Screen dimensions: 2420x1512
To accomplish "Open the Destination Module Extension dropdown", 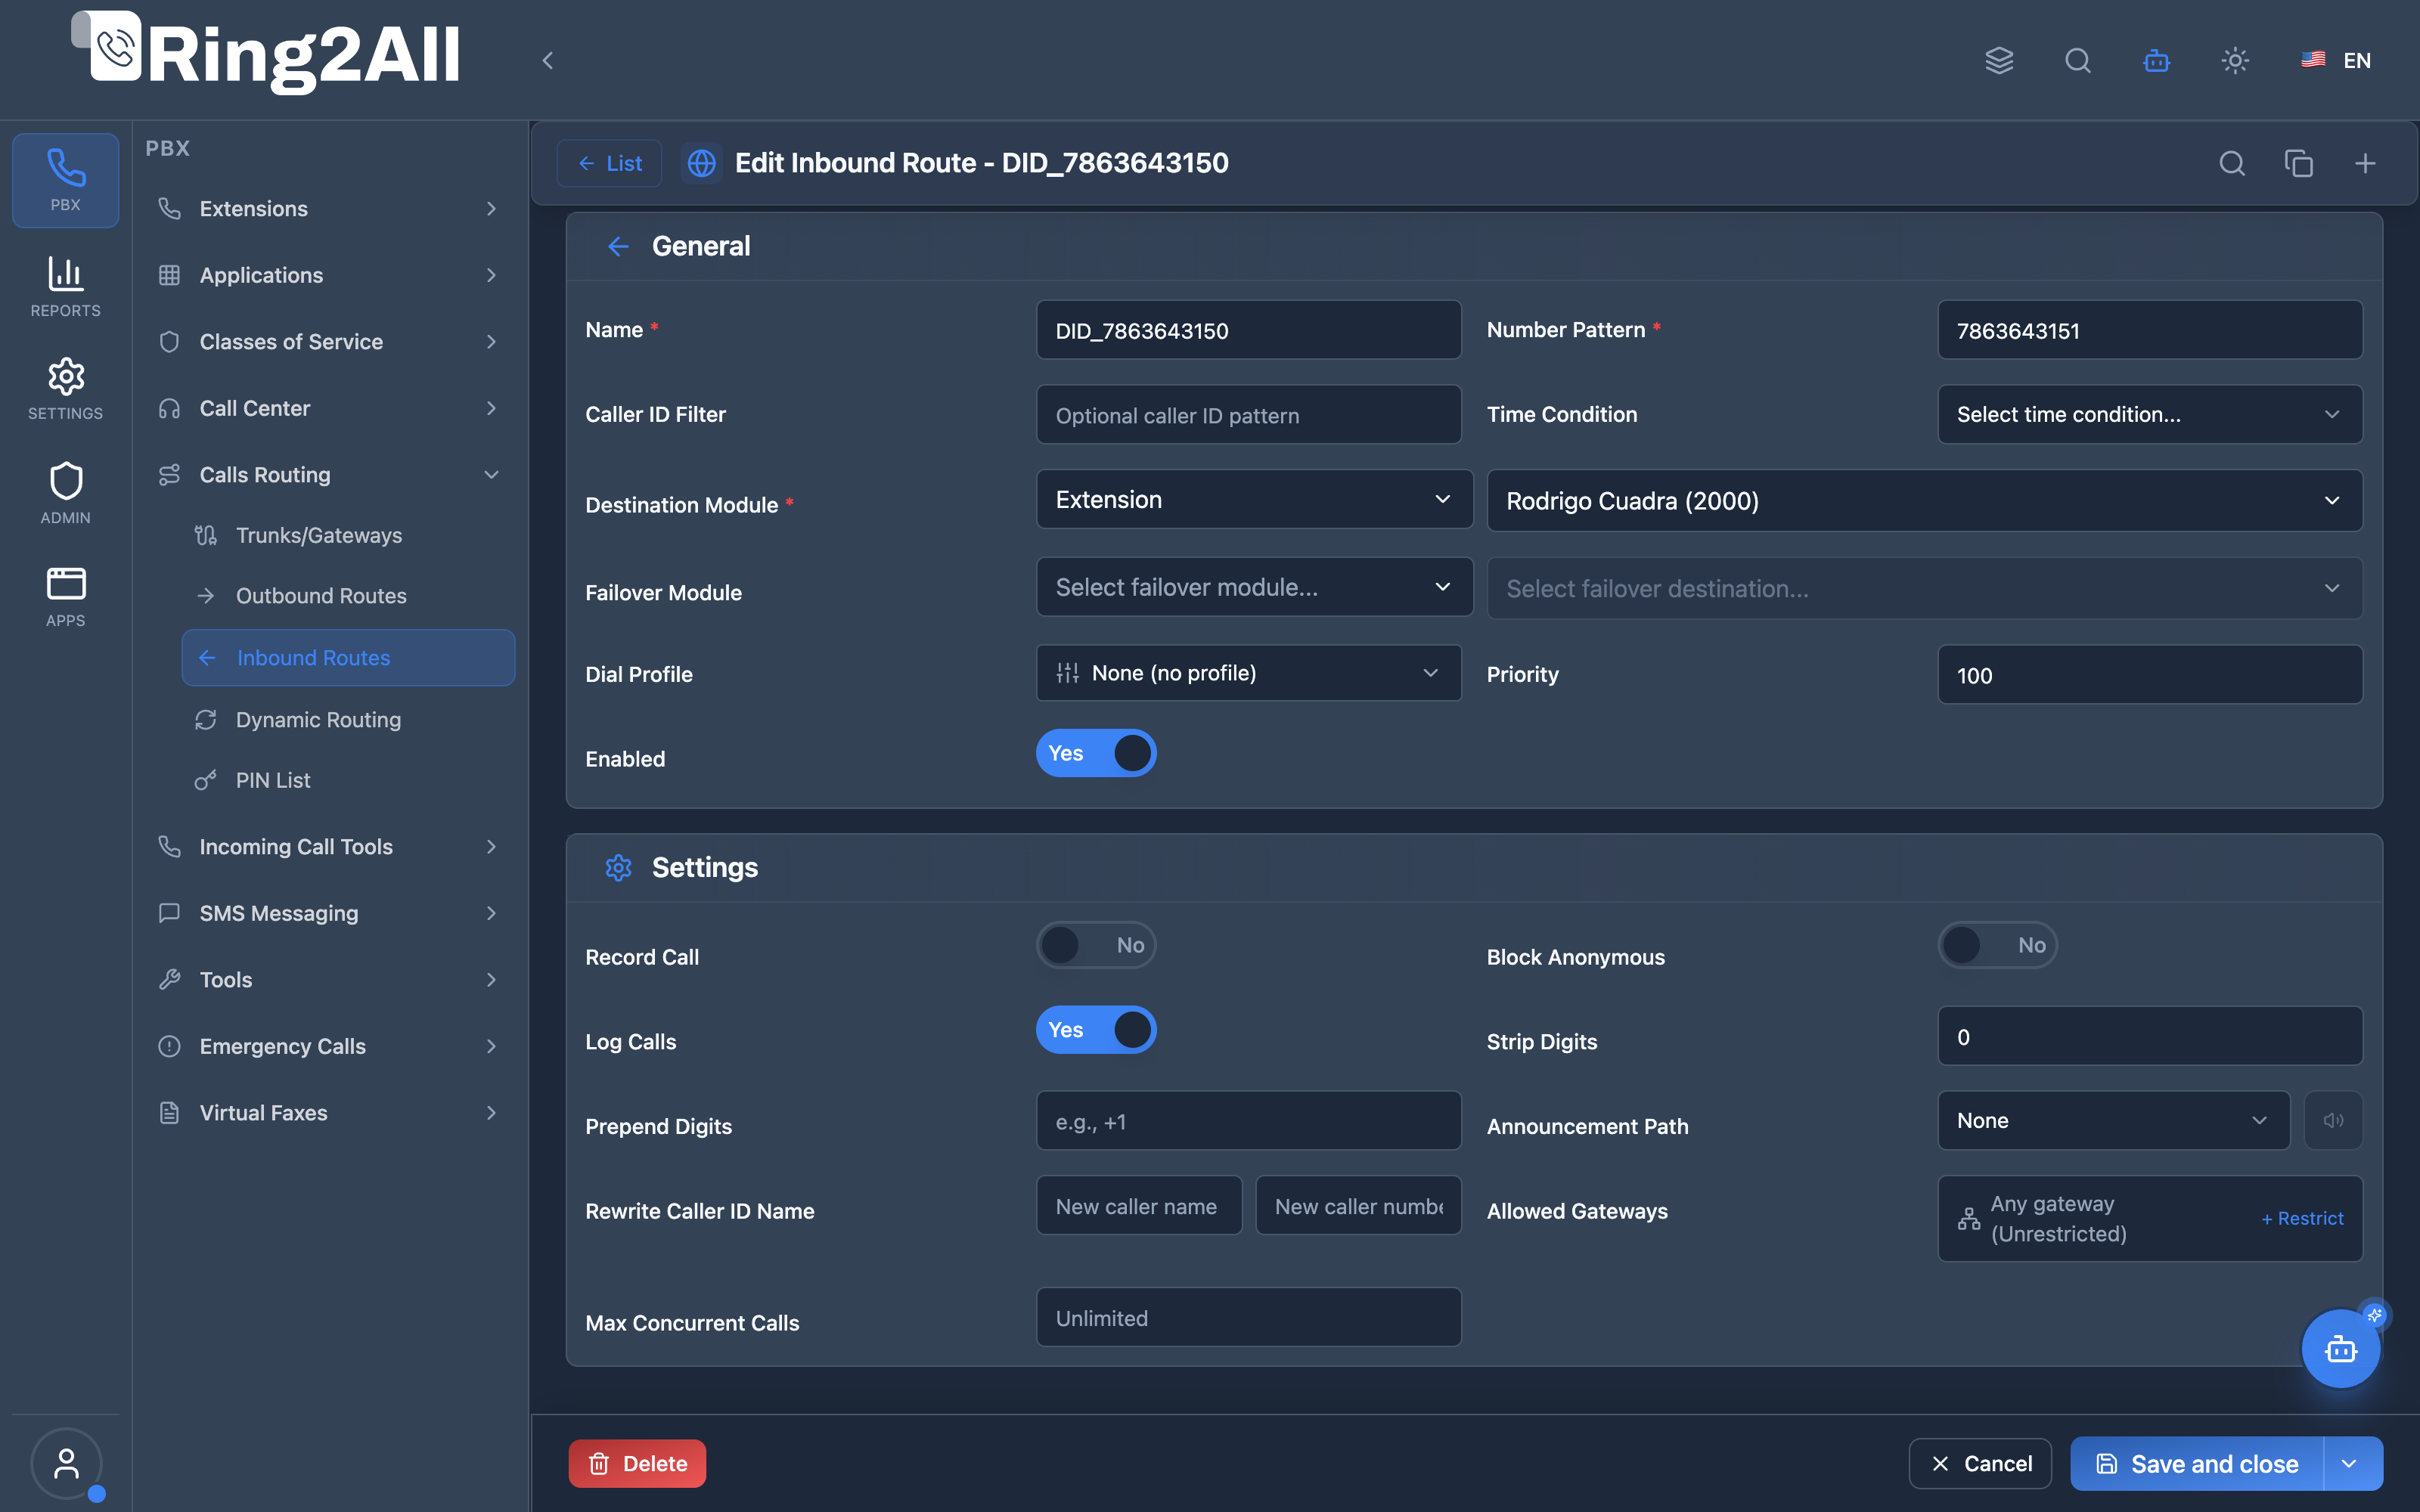I will pyautogui.click(x=1254, y=499).
